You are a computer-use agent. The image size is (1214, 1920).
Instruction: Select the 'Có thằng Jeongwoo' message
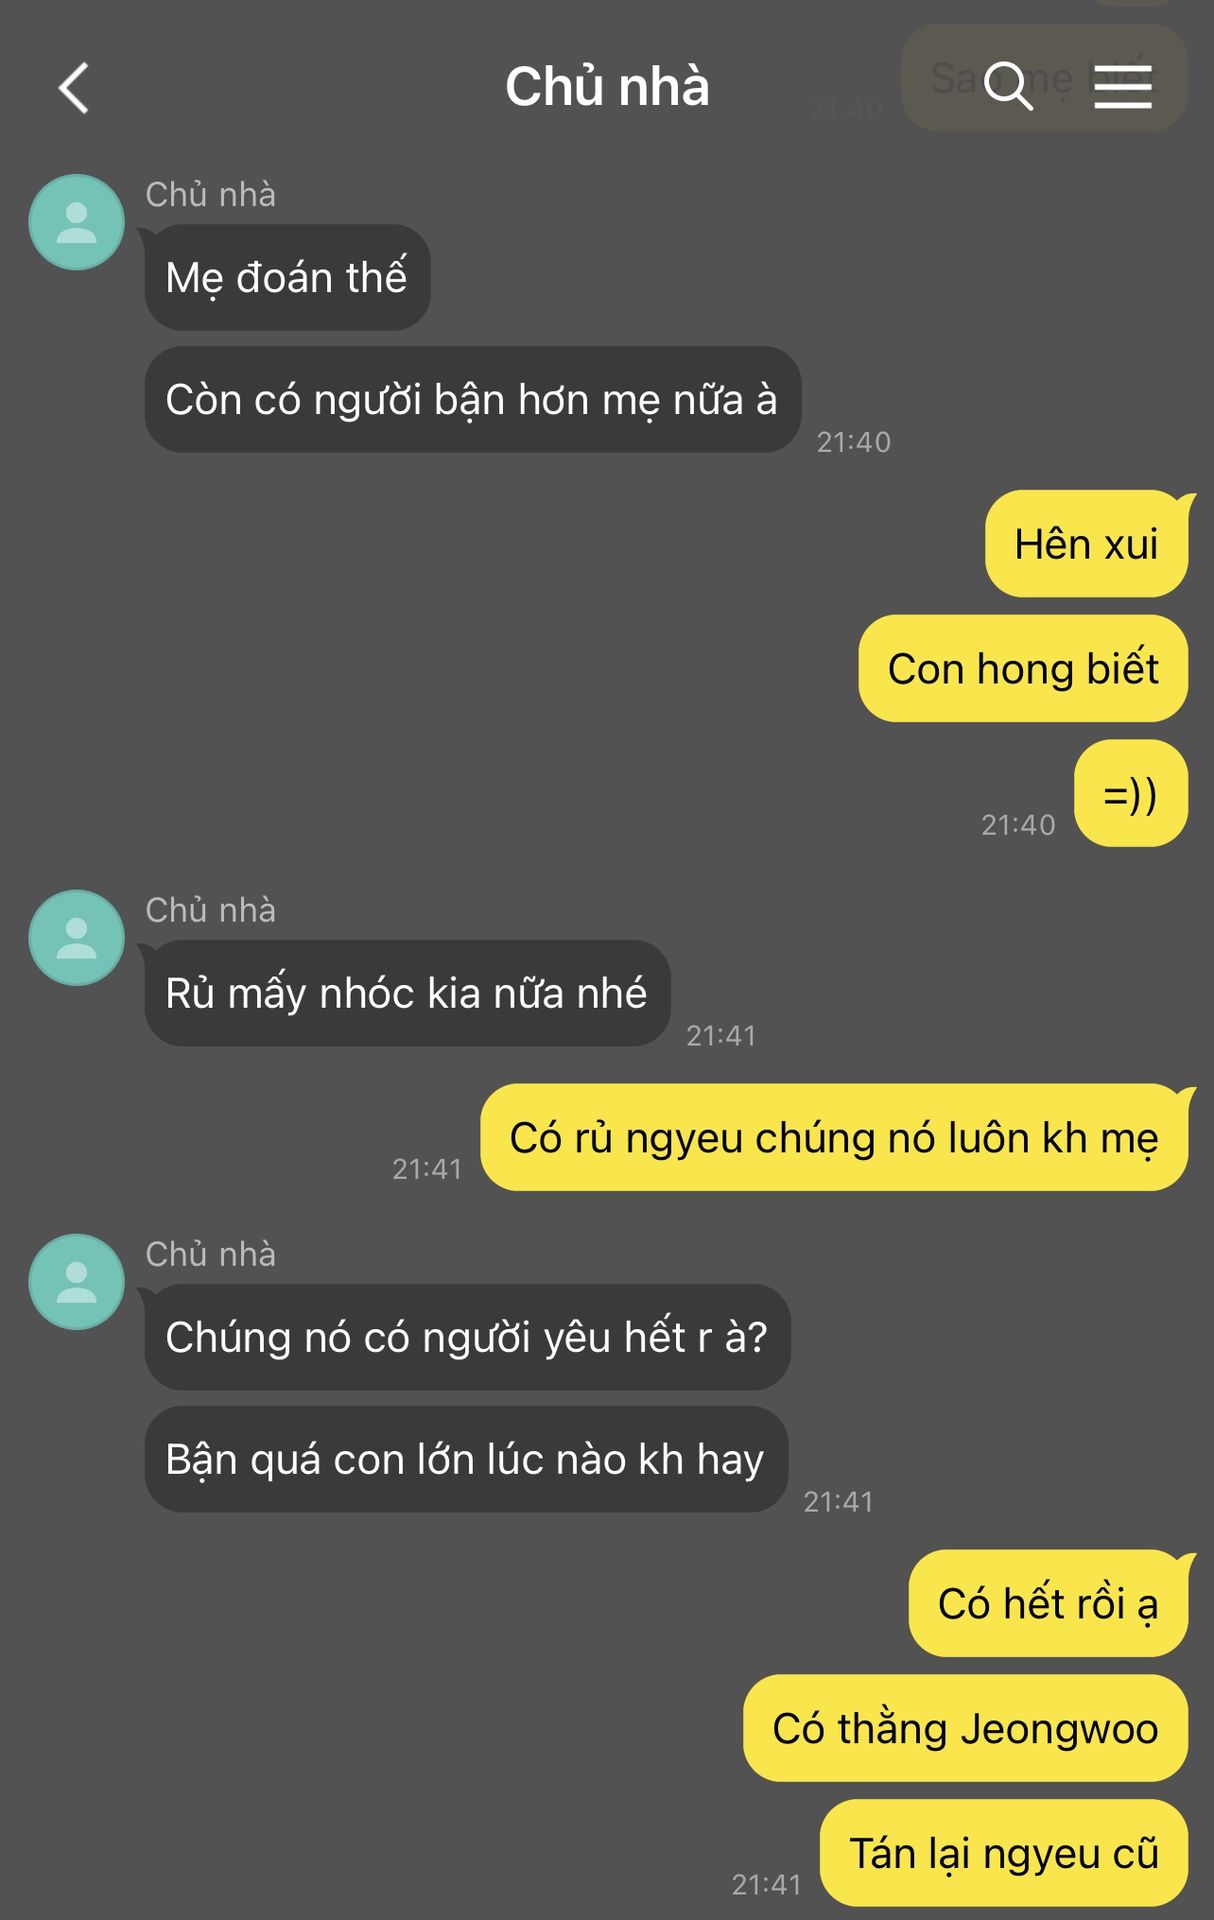(x=965, y=1728)
